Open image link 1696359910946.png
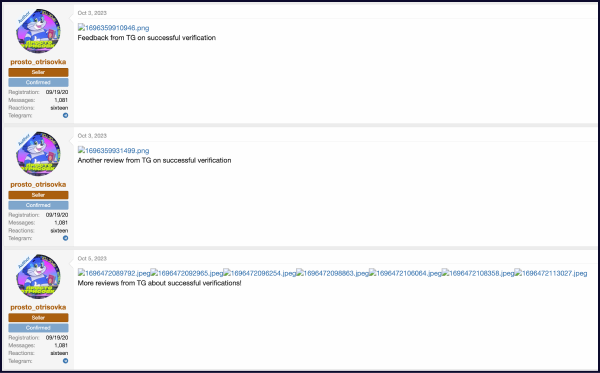This screenshot has width=600, height=373. pos(114,28)
